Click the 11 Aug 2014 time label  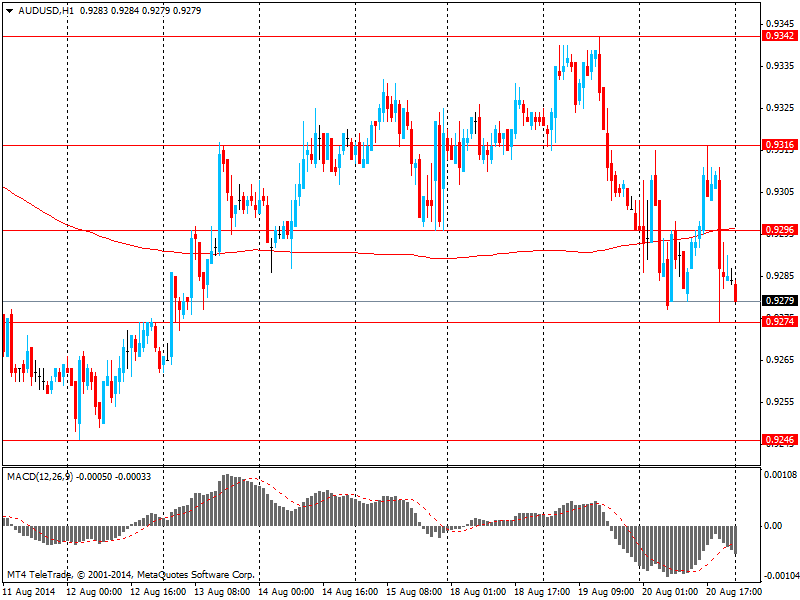click(x=30, y=592)
